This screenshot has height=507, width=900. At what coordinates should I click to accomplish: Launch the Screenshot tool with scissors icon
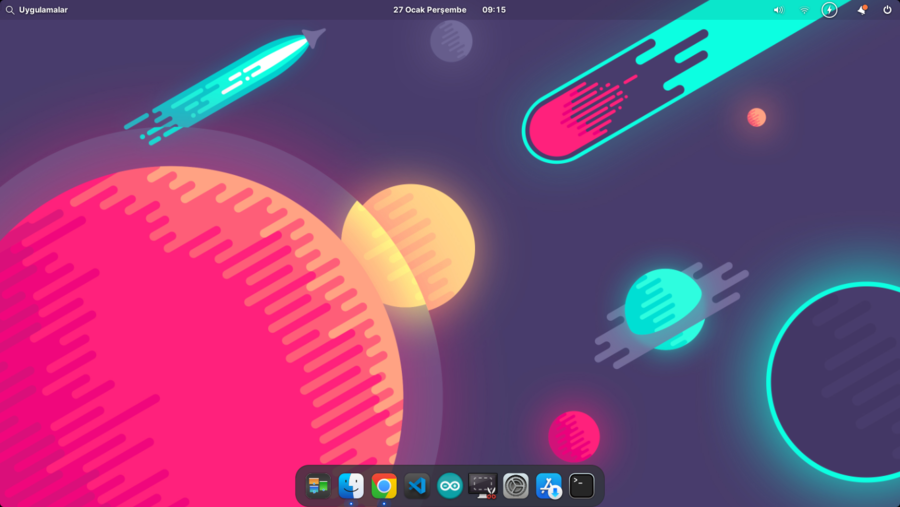click(483, 486)
